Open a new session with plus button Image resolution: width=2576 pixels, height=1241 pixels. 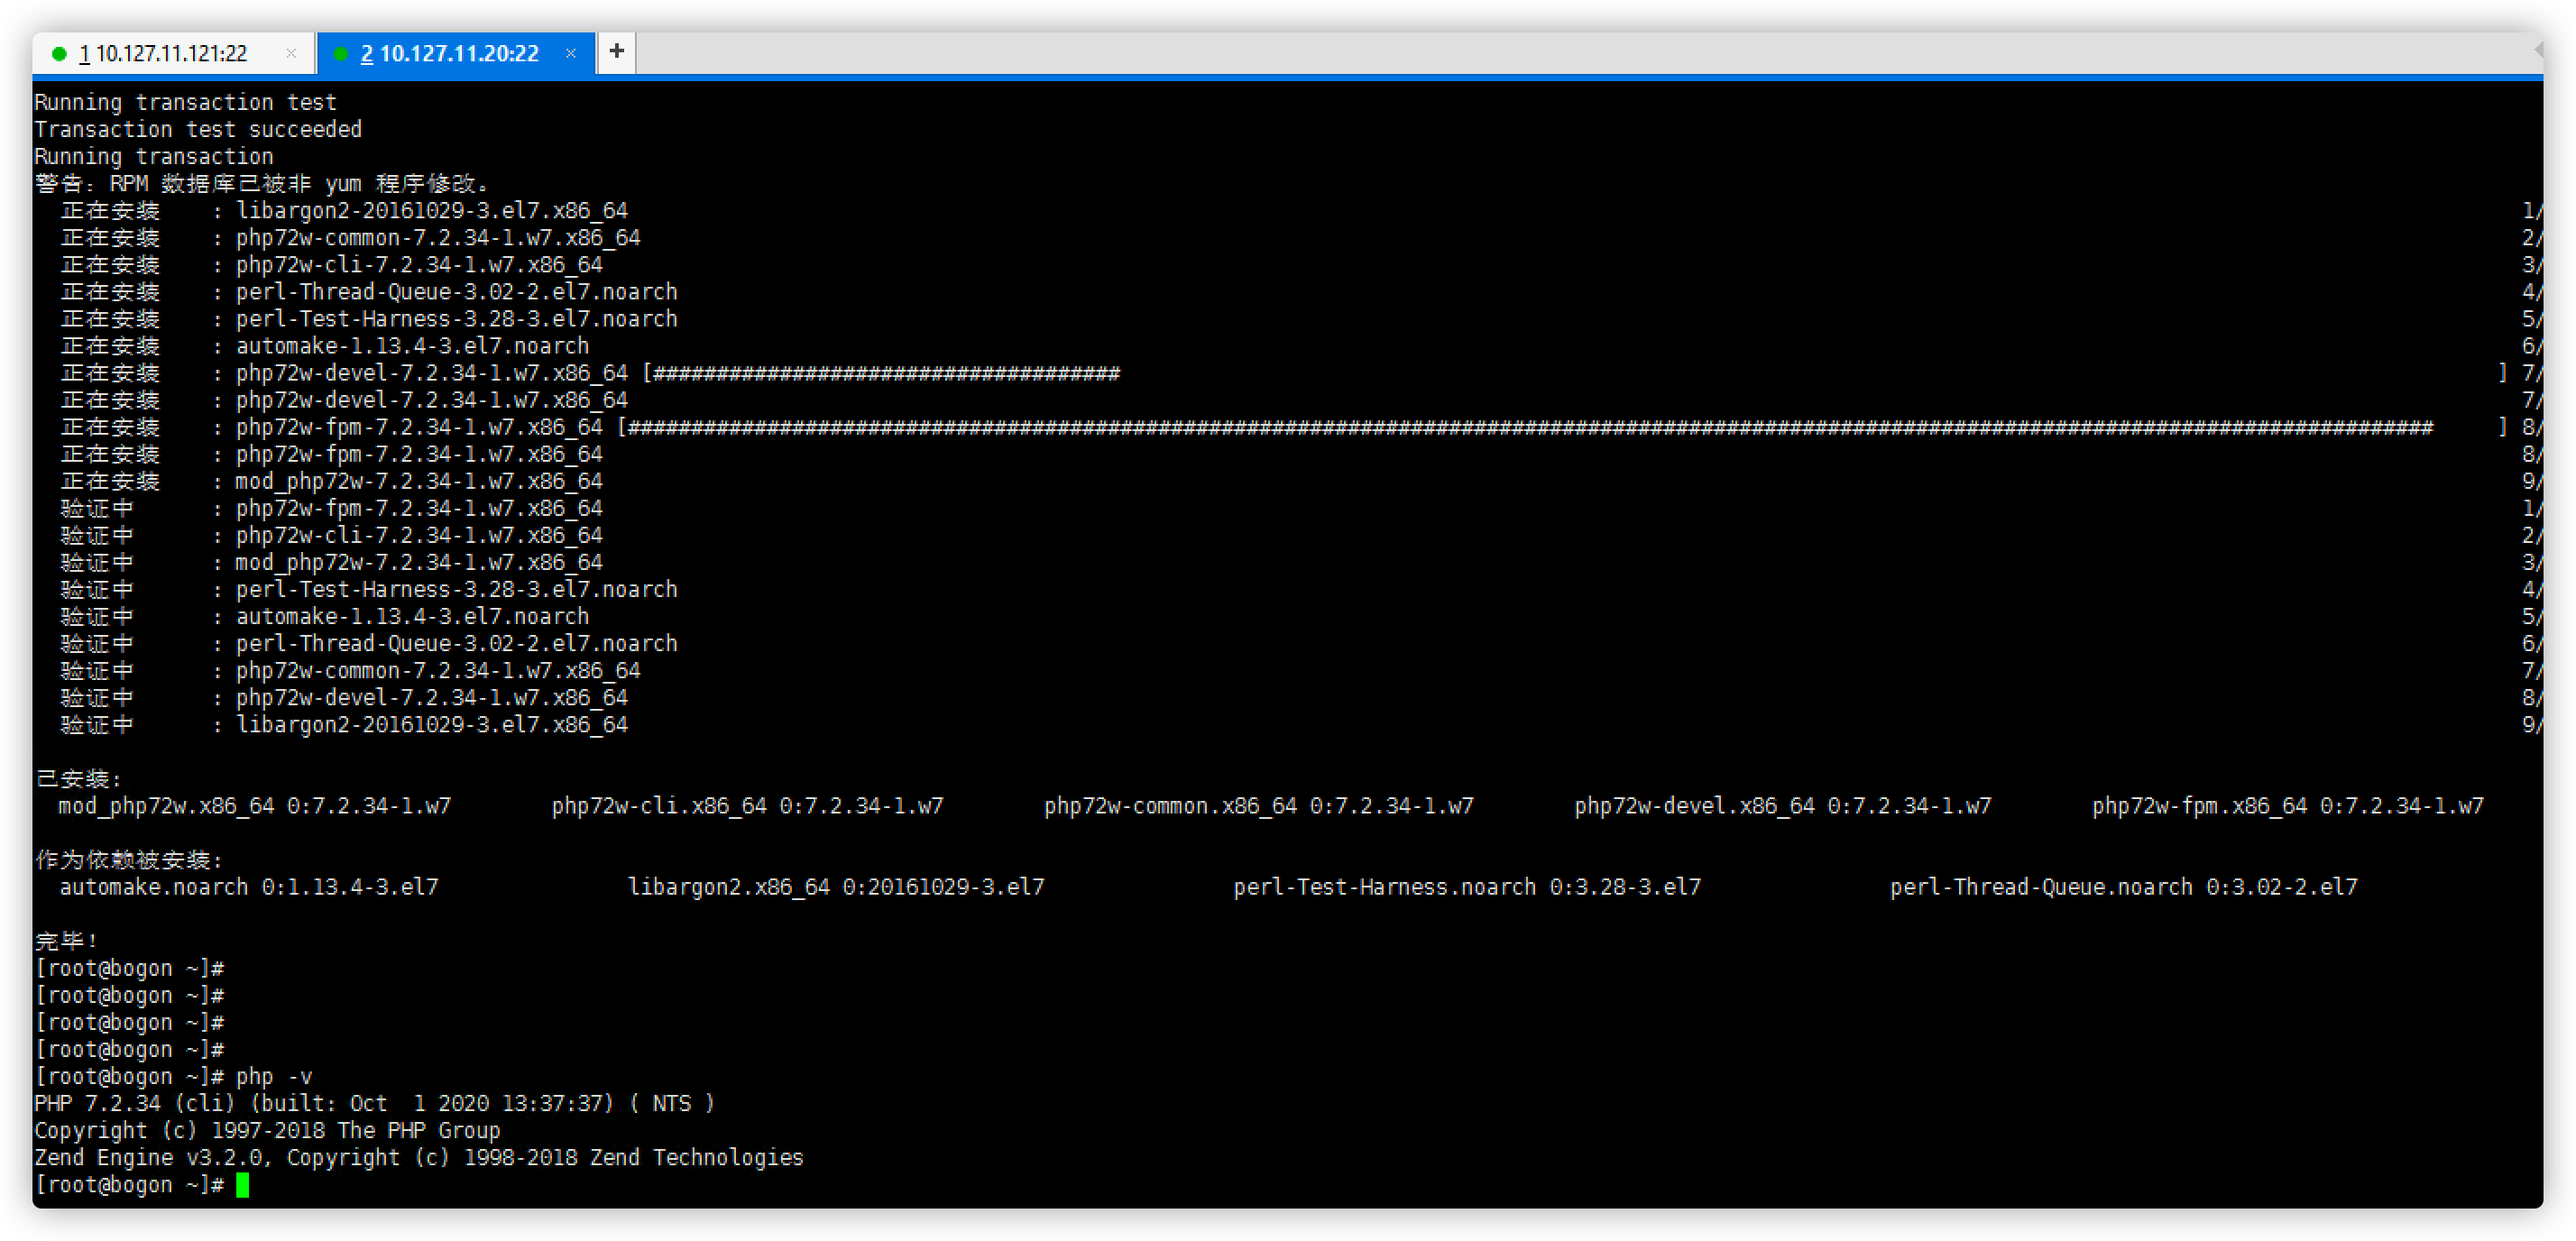pyautogui.click(x=616, y=51)
